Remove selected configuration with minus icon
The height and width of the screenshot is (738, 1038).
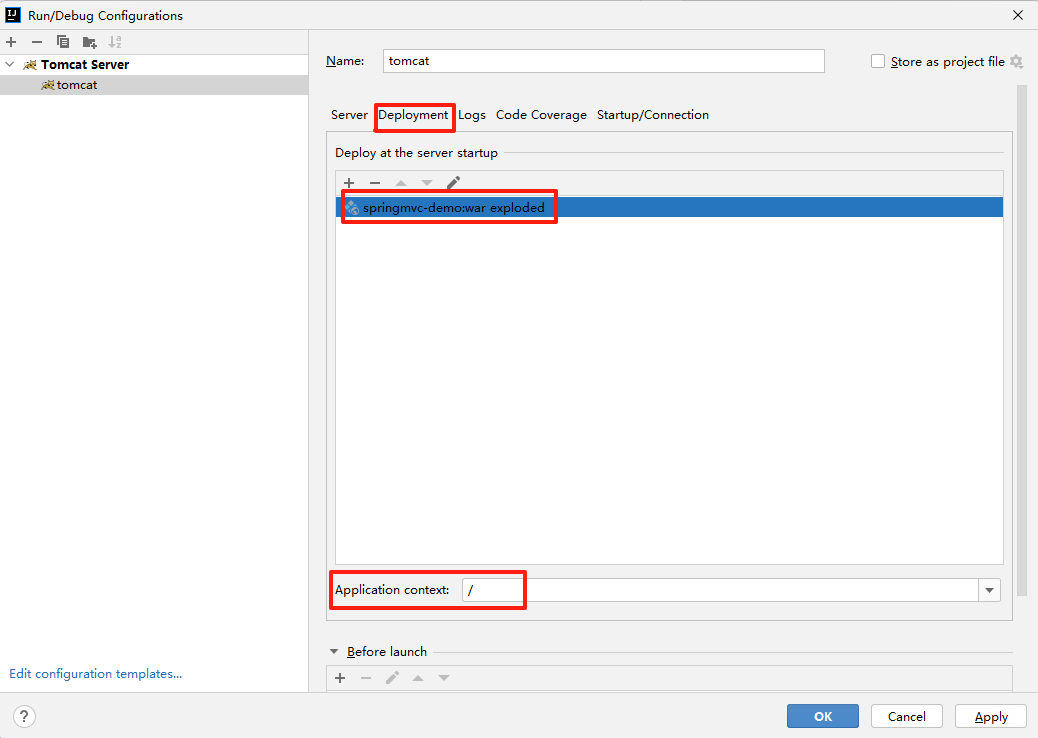37,42
